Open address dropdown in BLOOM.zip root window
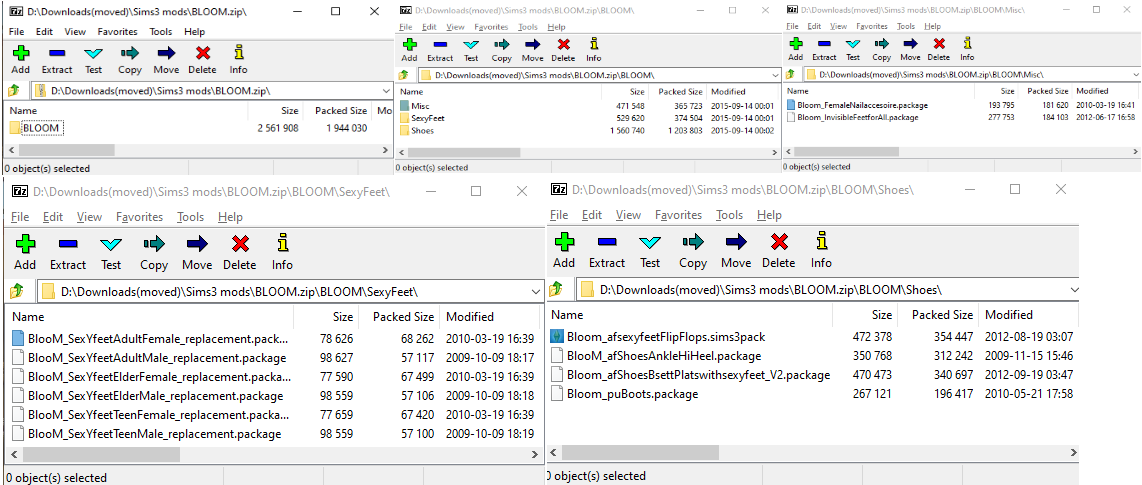 [386, 91]
